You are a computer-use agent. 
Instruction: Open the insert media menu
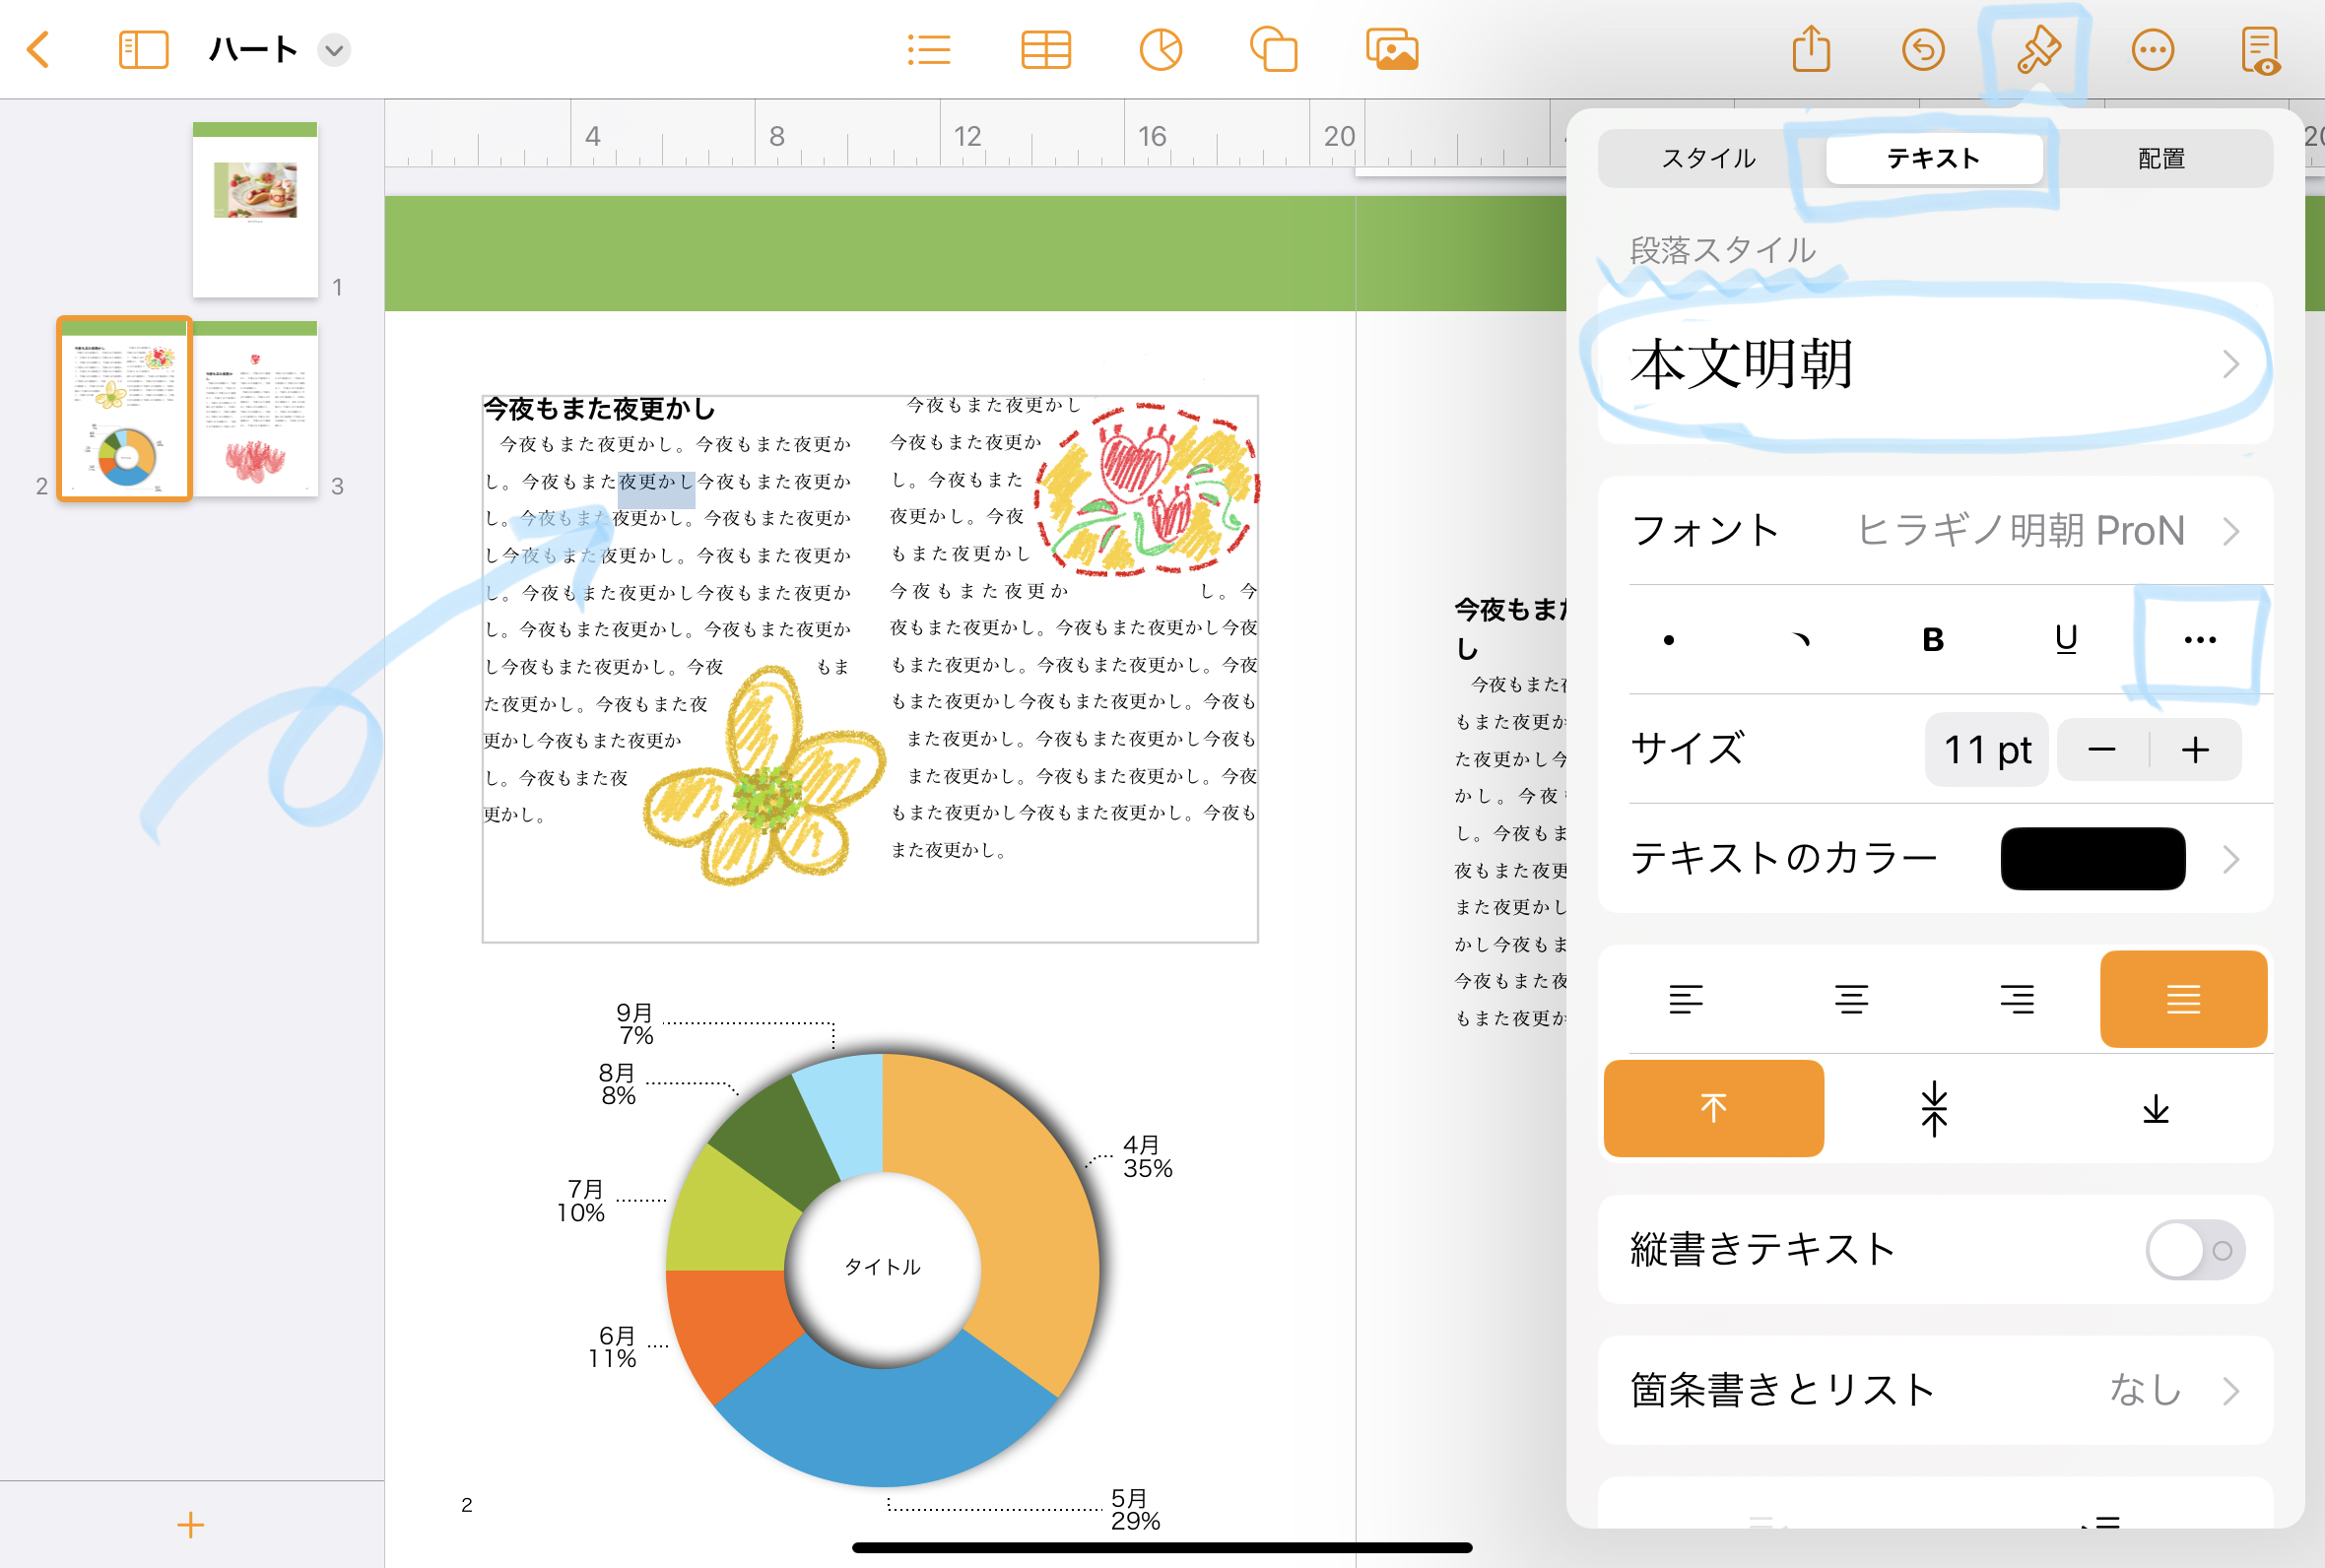1391,50
